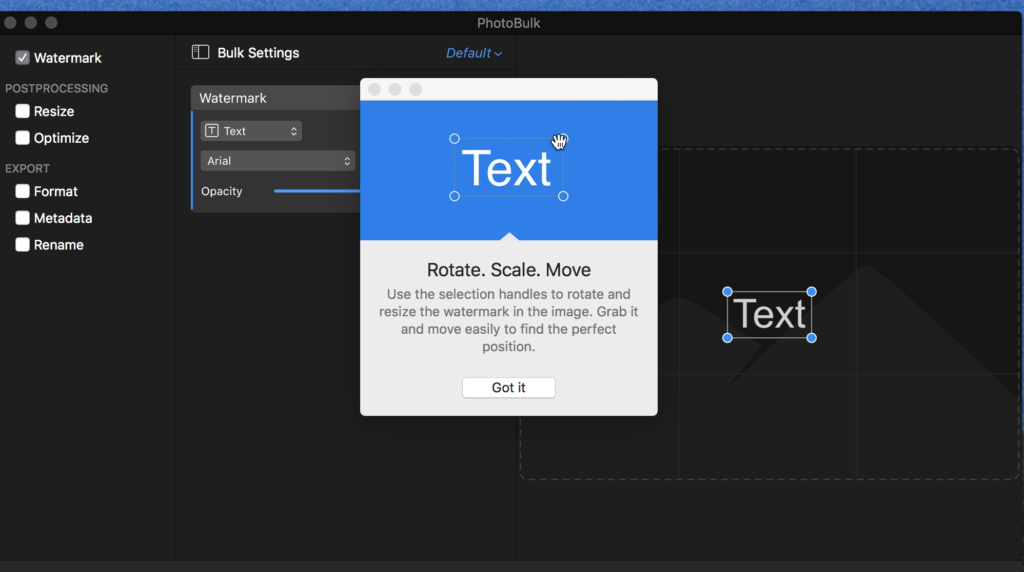Tick the Rename checkbox
Viewport: 1024px width, 572px height.
(x=22, y=245)
